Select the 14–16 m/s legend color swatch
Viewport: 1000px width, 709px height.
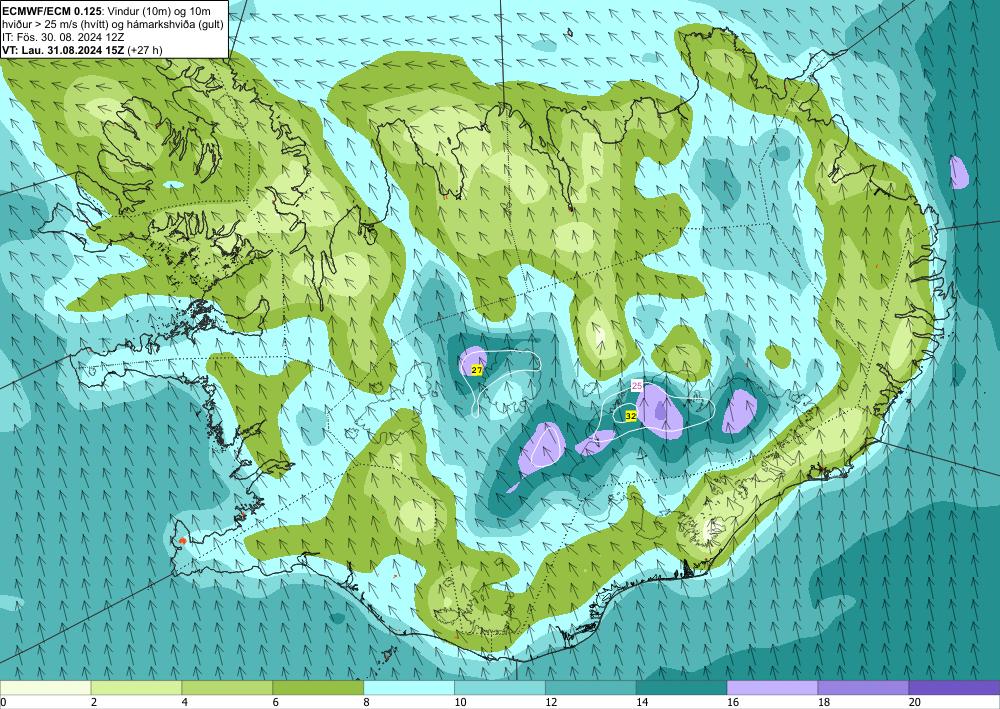click(x=681, y=688)
